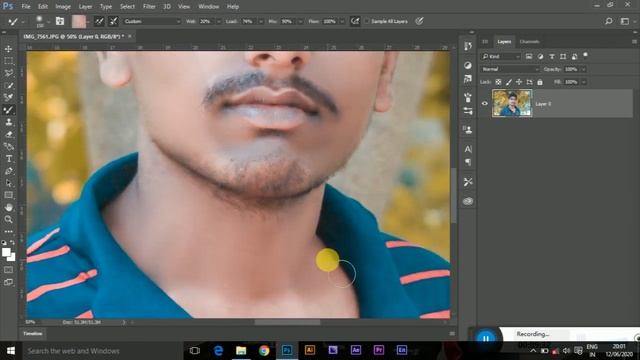
Task: Switch to the Channels tab
Action: tap(530, 42)
